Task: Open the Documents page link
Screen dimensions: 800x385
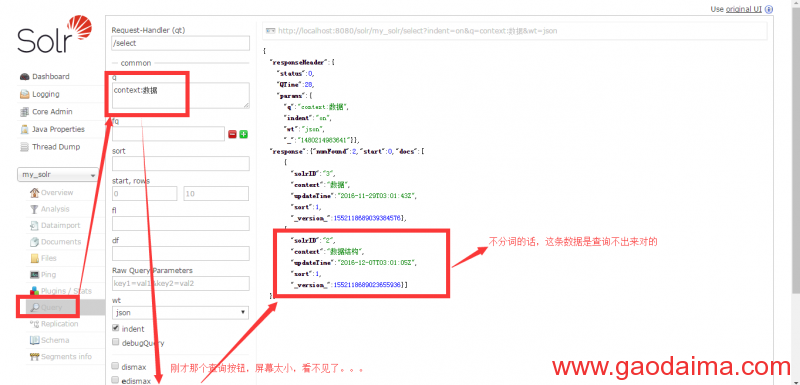Action: pyautogui.click(x=61, y=242)
